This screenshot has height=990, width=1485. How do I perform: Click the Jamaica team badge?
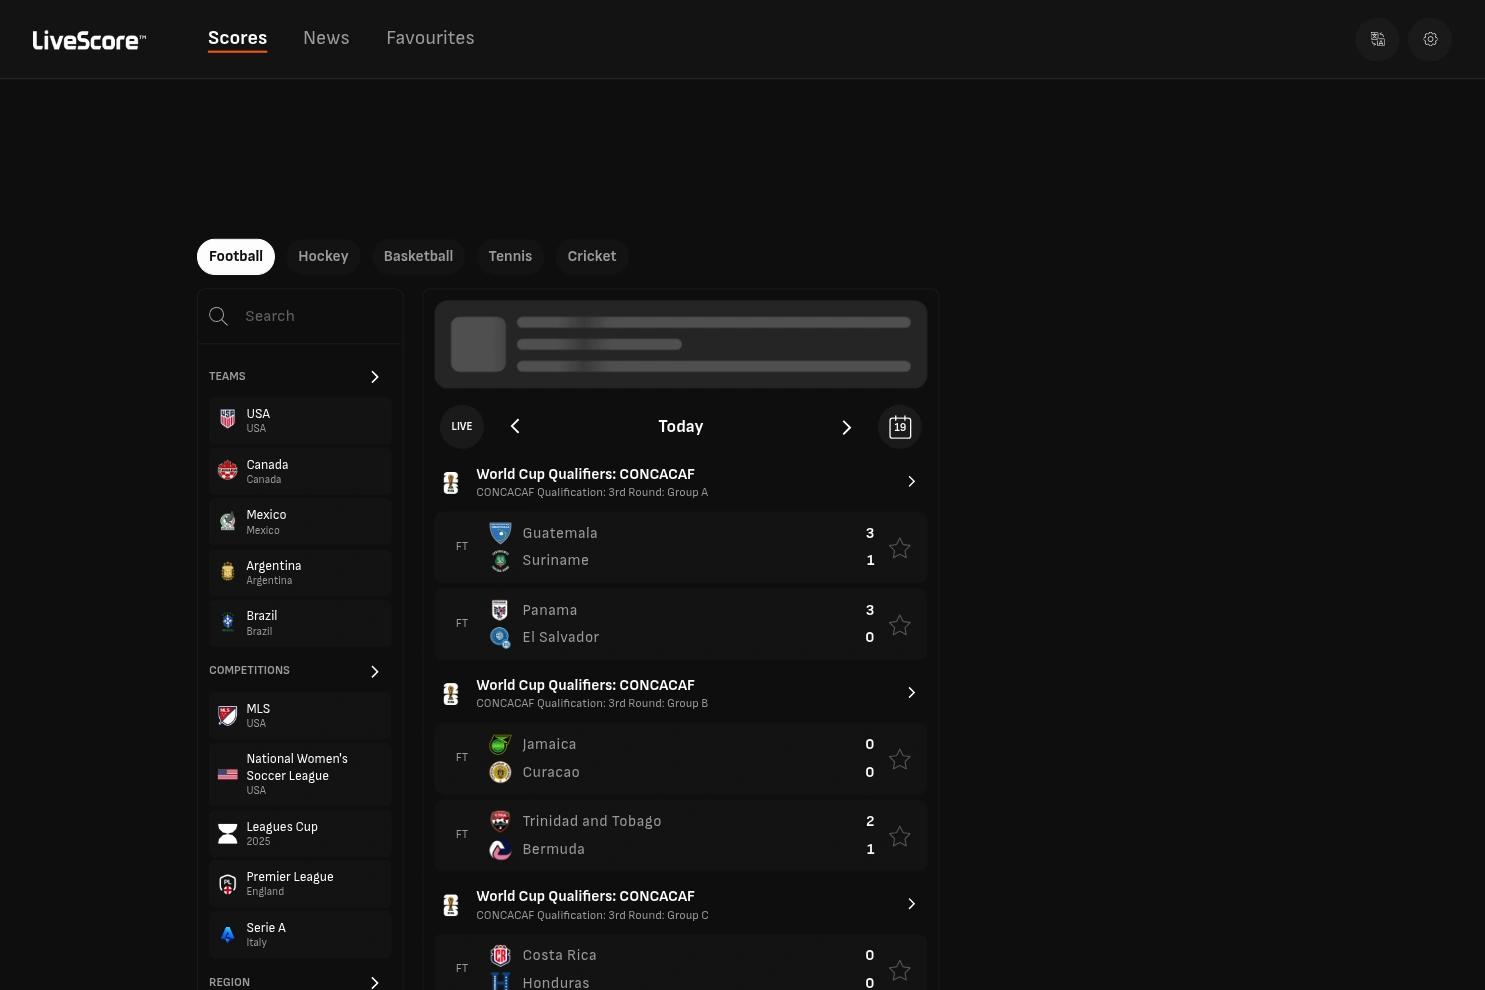point(500,744)
